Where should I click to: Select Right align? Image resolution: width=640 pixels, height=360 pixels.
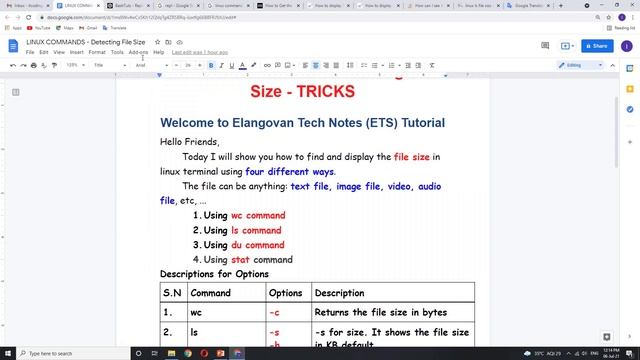(x=326, y=65)
